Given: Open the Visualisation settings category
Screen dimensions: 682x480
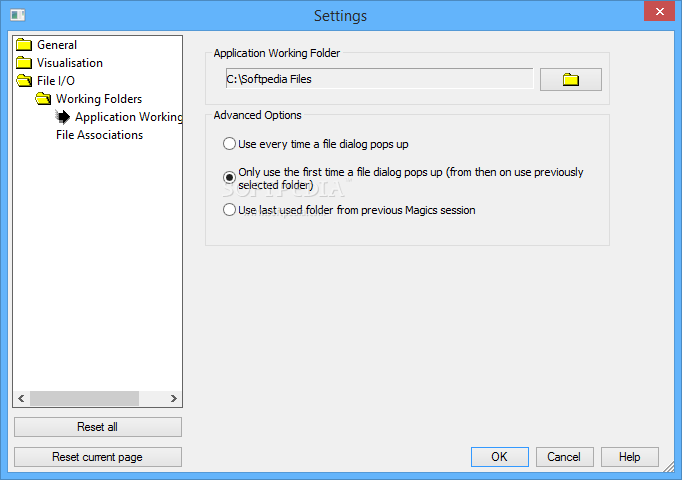Looking at the screenshot, I should point(70,63).
